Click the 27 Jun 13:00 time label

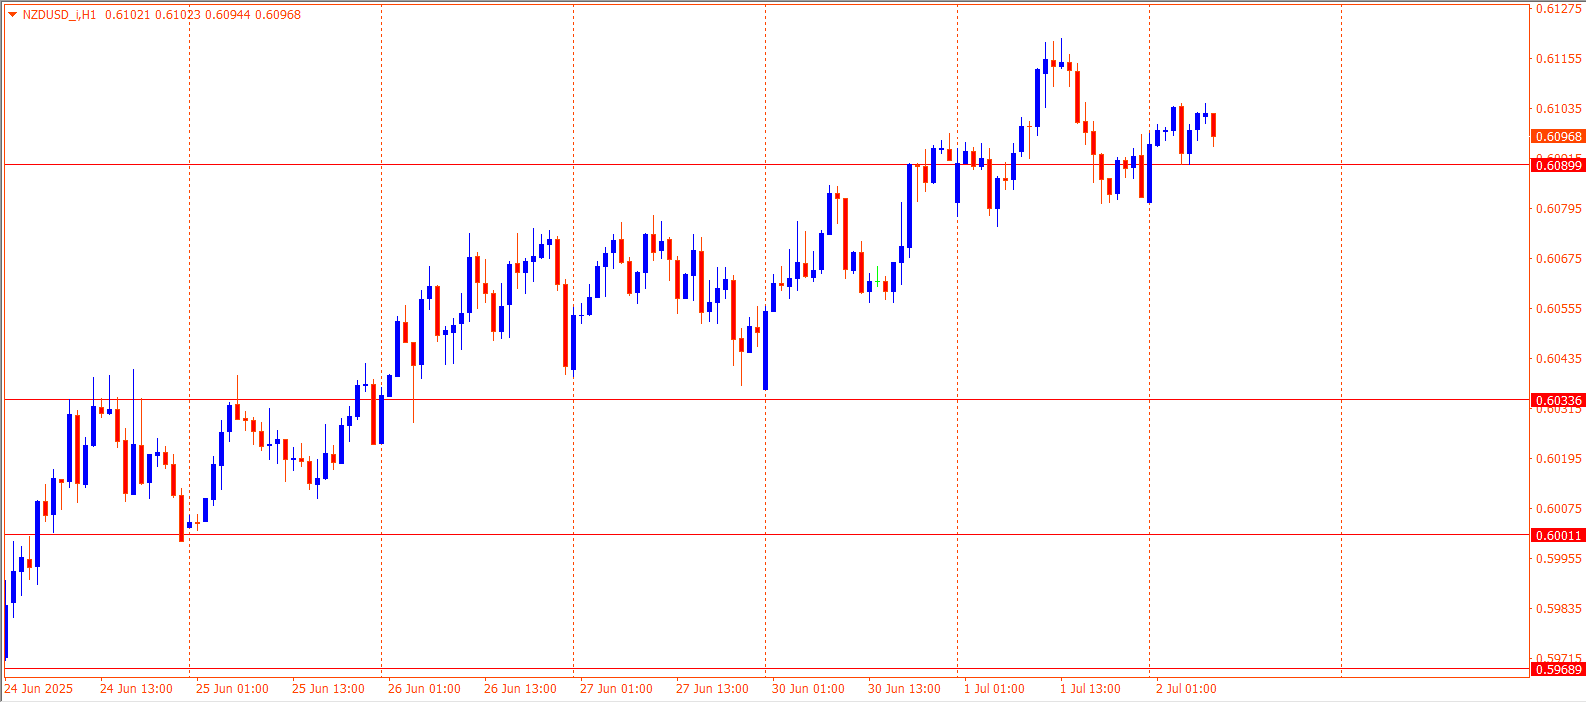[712, 689]
